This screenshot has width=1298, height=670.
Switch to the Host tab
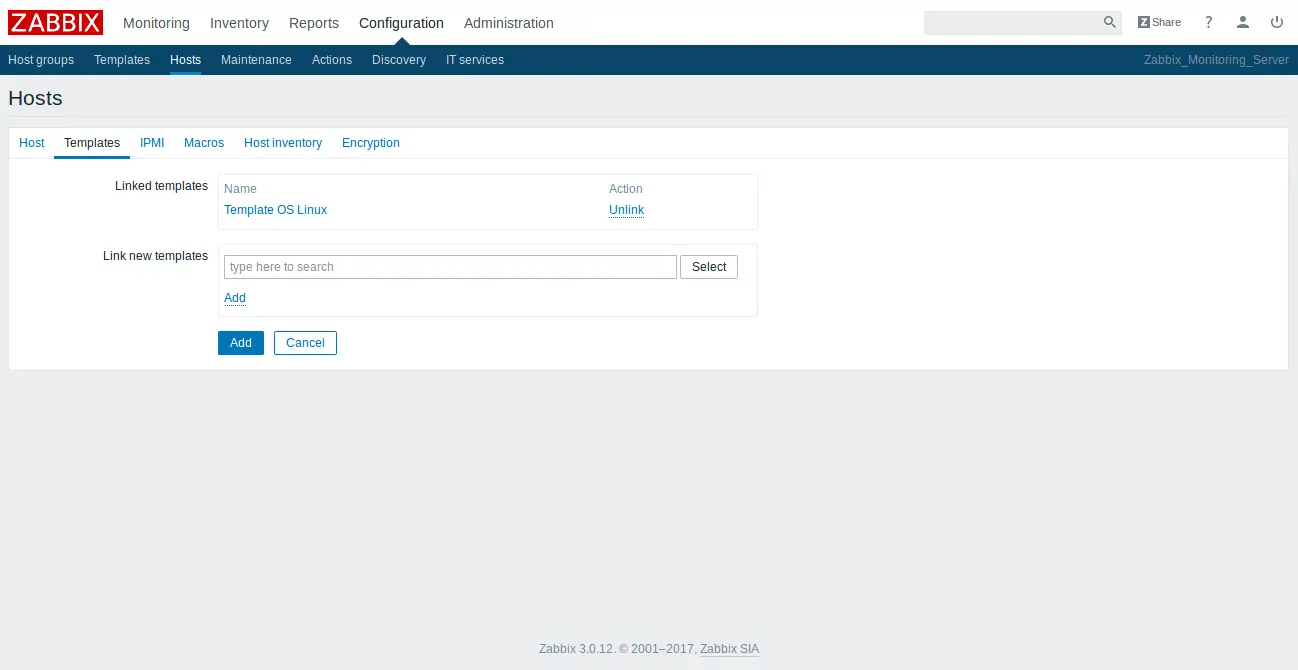(32, 143)
